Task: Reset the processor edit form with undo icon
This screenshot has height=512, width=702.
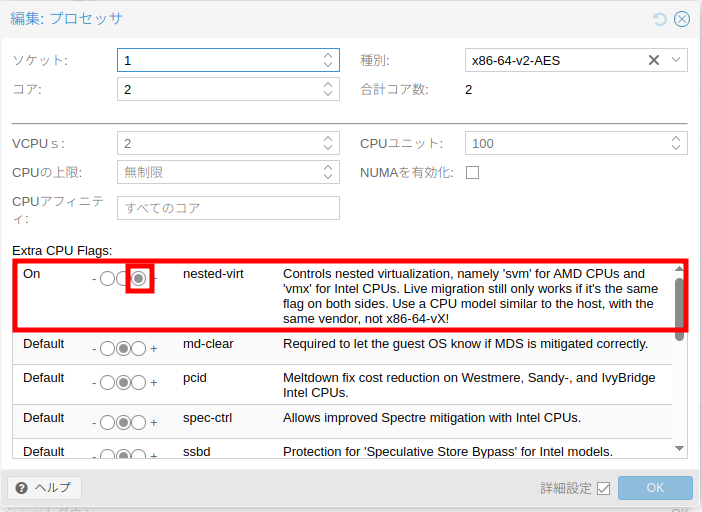Action: click(x=659, y=19)
